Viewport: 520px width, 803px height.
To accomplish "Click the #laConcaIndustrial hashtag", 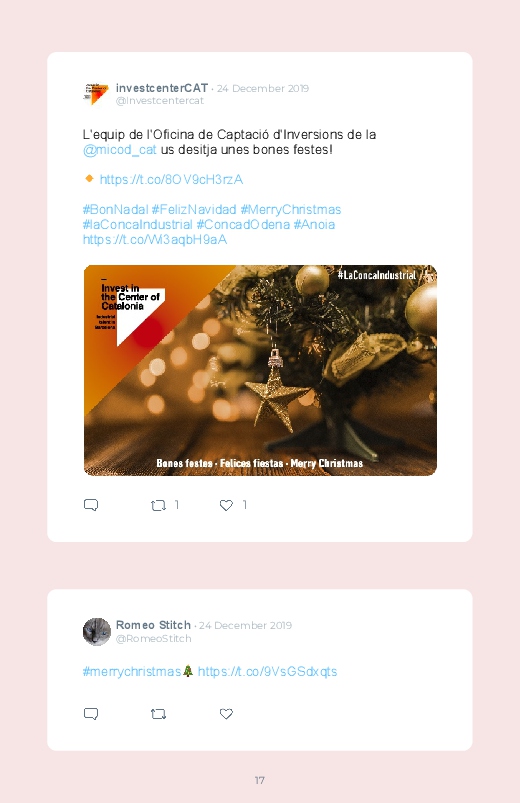I will tap(137, 224).
